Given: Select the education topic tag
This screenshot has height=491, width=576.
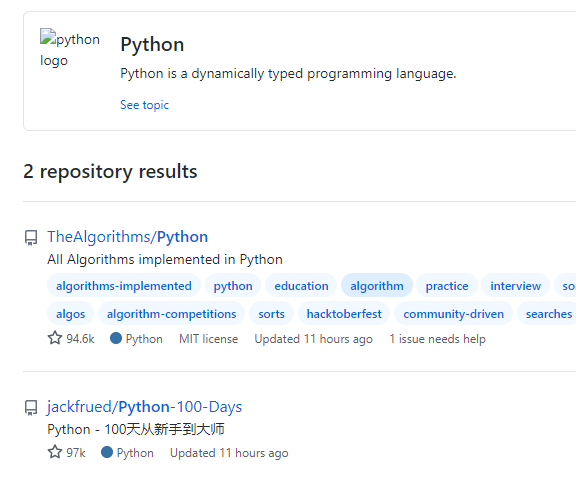Looking at the screenshot, I should pyautogui.click(x=301, y=286).
